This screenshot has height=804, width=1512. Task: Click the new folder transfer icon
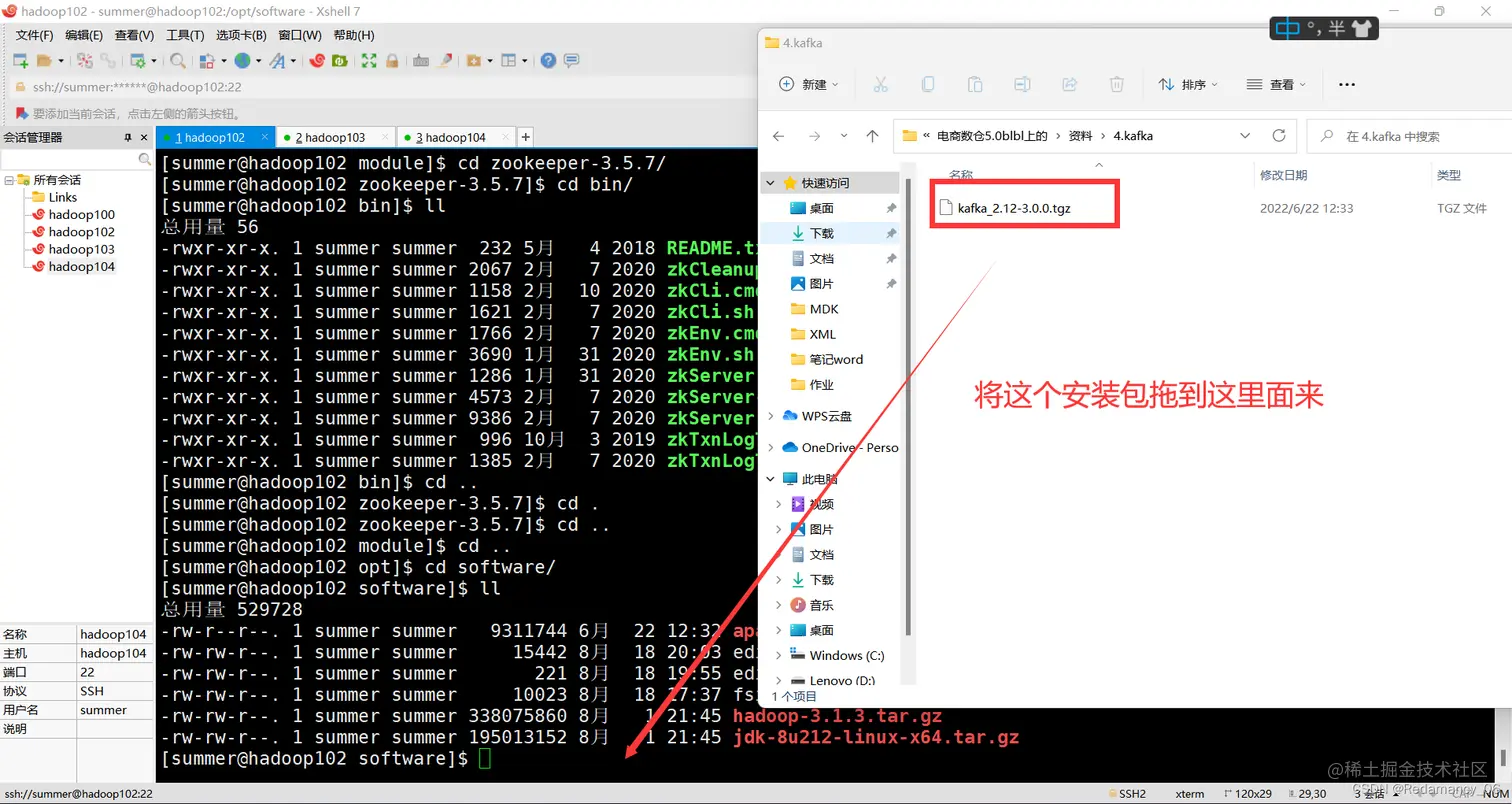tap(474, 61)
